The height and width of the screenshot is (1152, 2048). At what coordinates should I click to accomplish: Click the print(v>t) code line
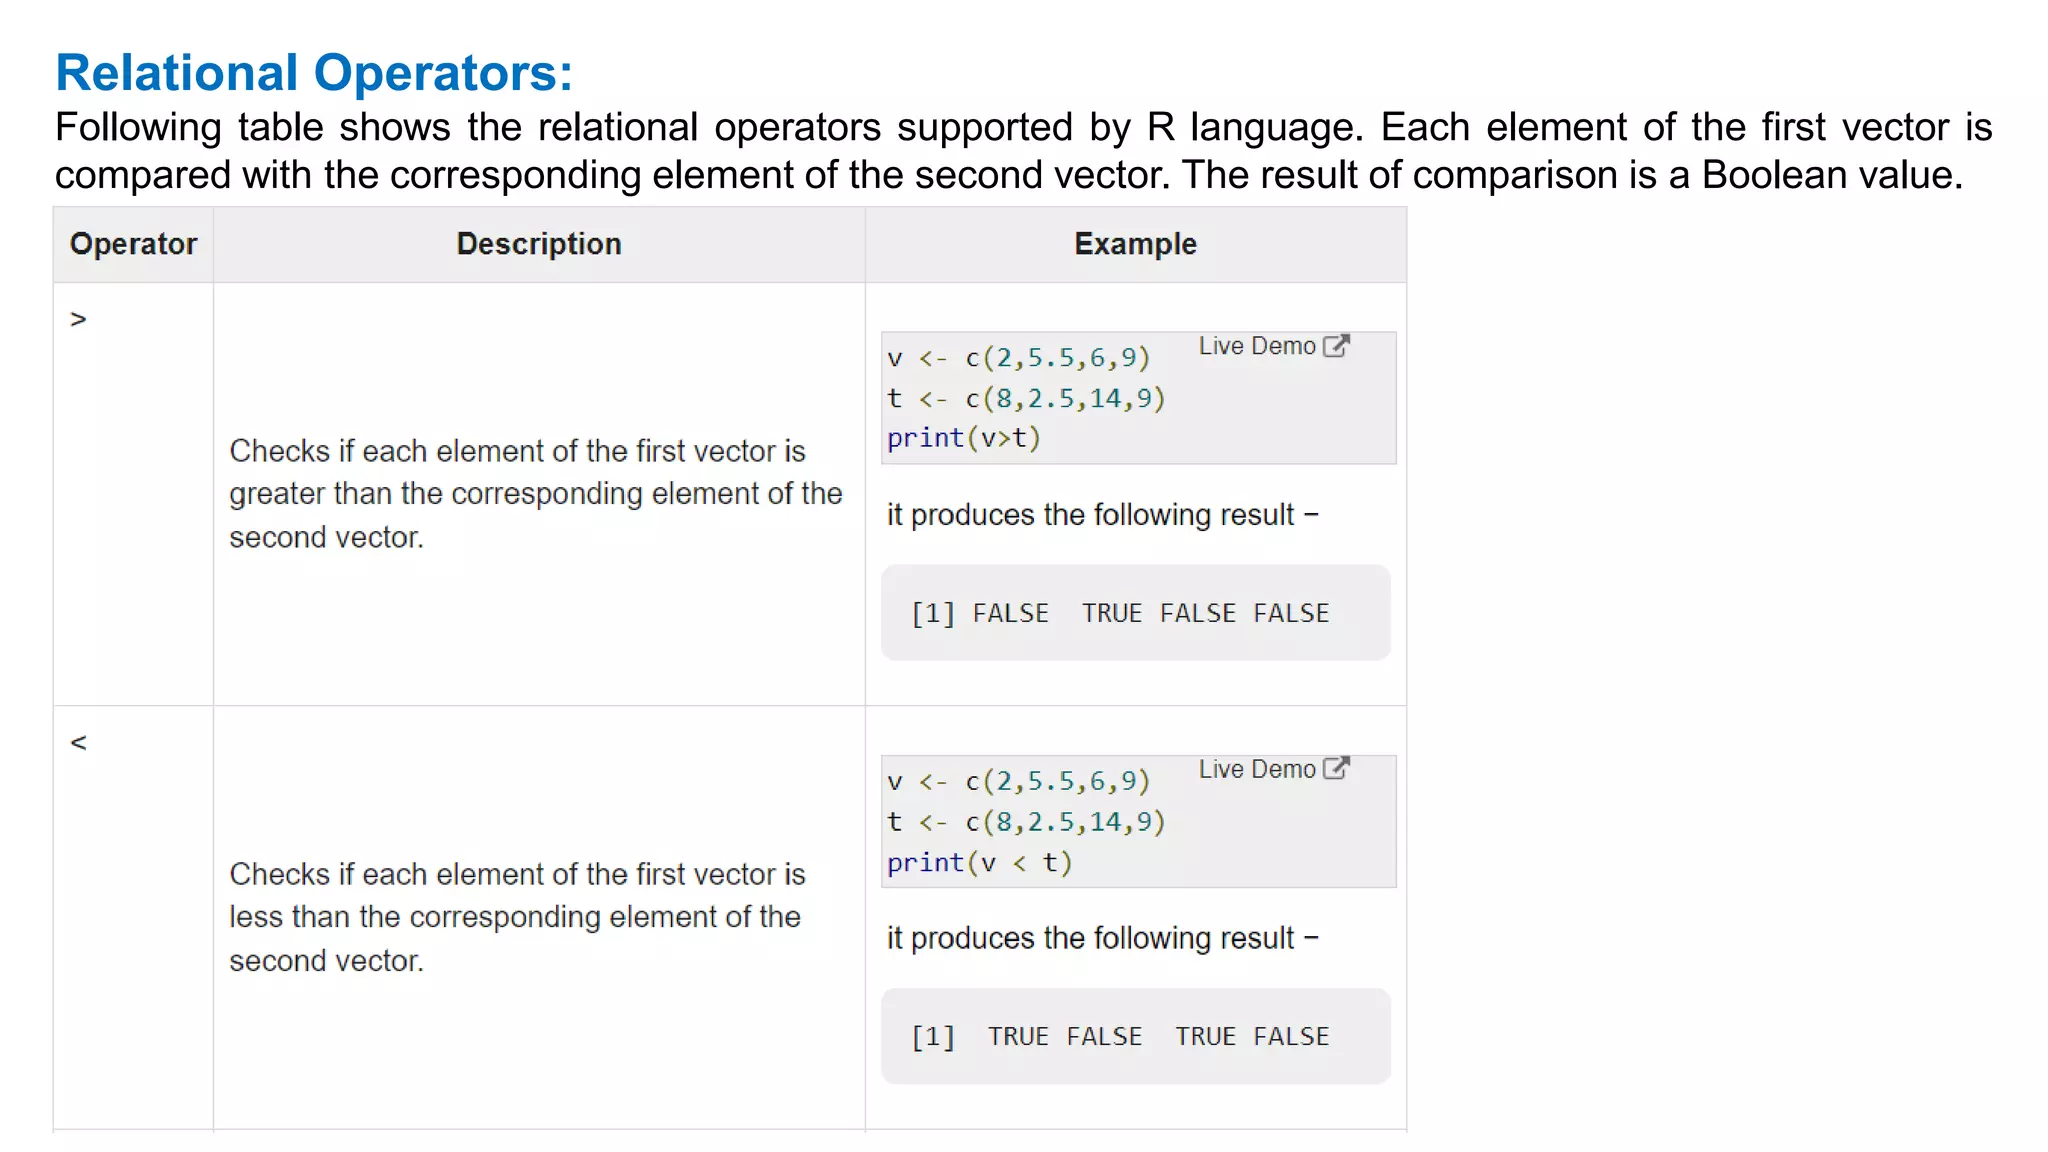[x=964, y=438]
